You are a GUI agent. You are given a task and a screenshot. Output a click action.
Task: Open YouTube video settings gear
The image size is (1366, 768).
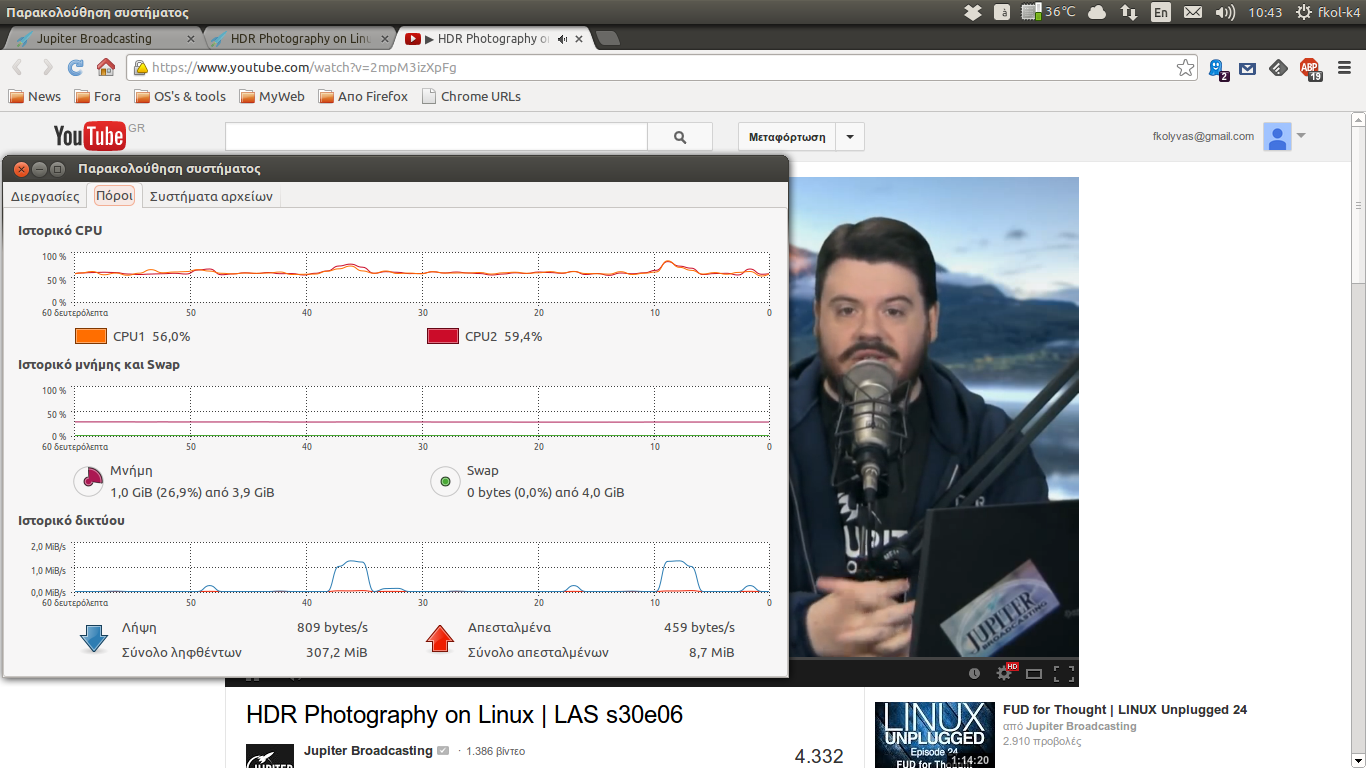[x=1004, y=673]
